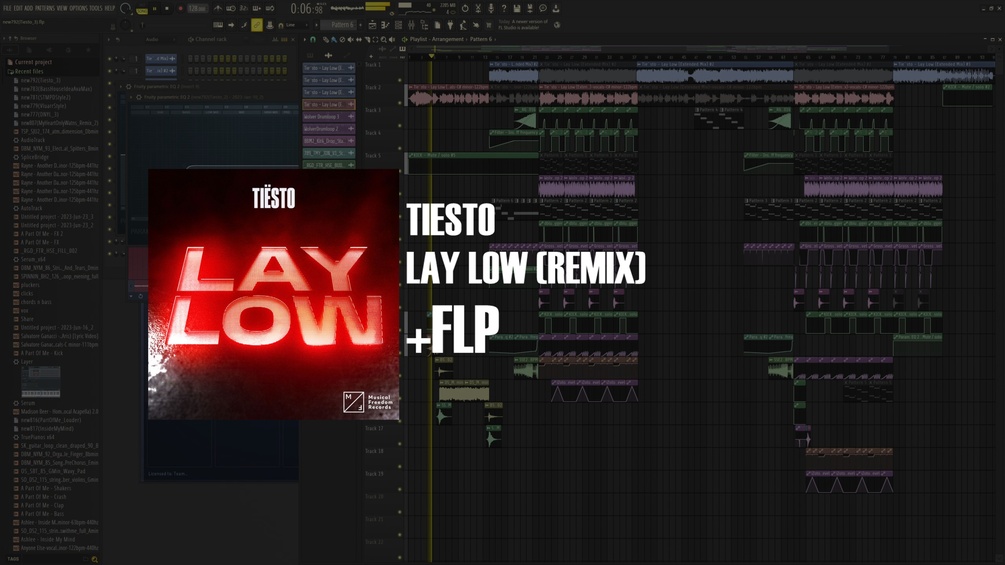Click the playlist magnet snap icon
Viewport: 1005px width, 565px height.
point(313,40)
